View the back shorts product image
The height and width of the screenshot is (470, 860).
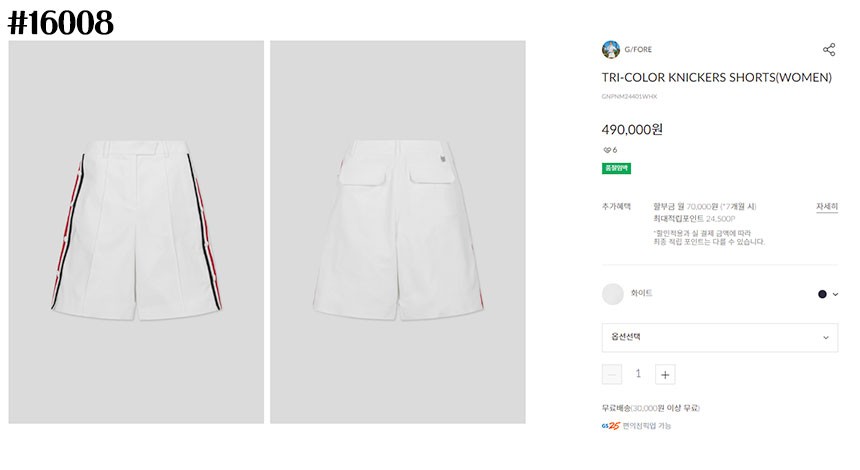(x=398, y=232)
